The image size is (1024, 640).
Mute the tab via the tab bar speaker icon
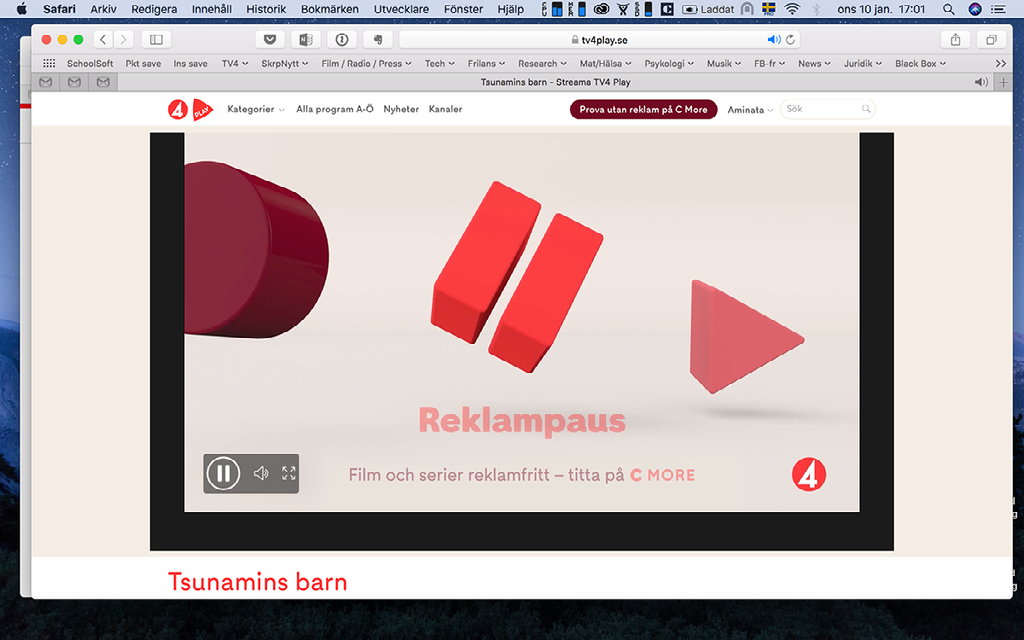[981, 82]
